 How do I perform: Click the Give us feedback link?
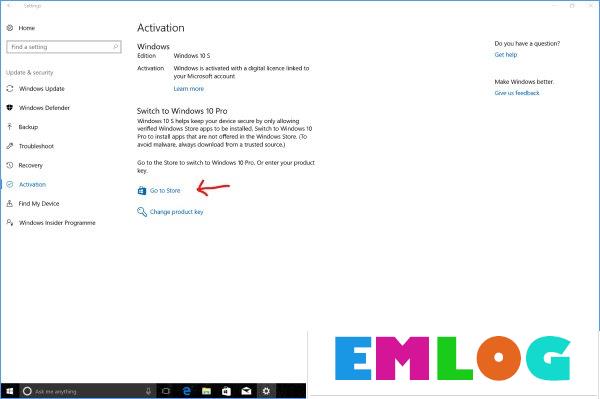[517, 93]
